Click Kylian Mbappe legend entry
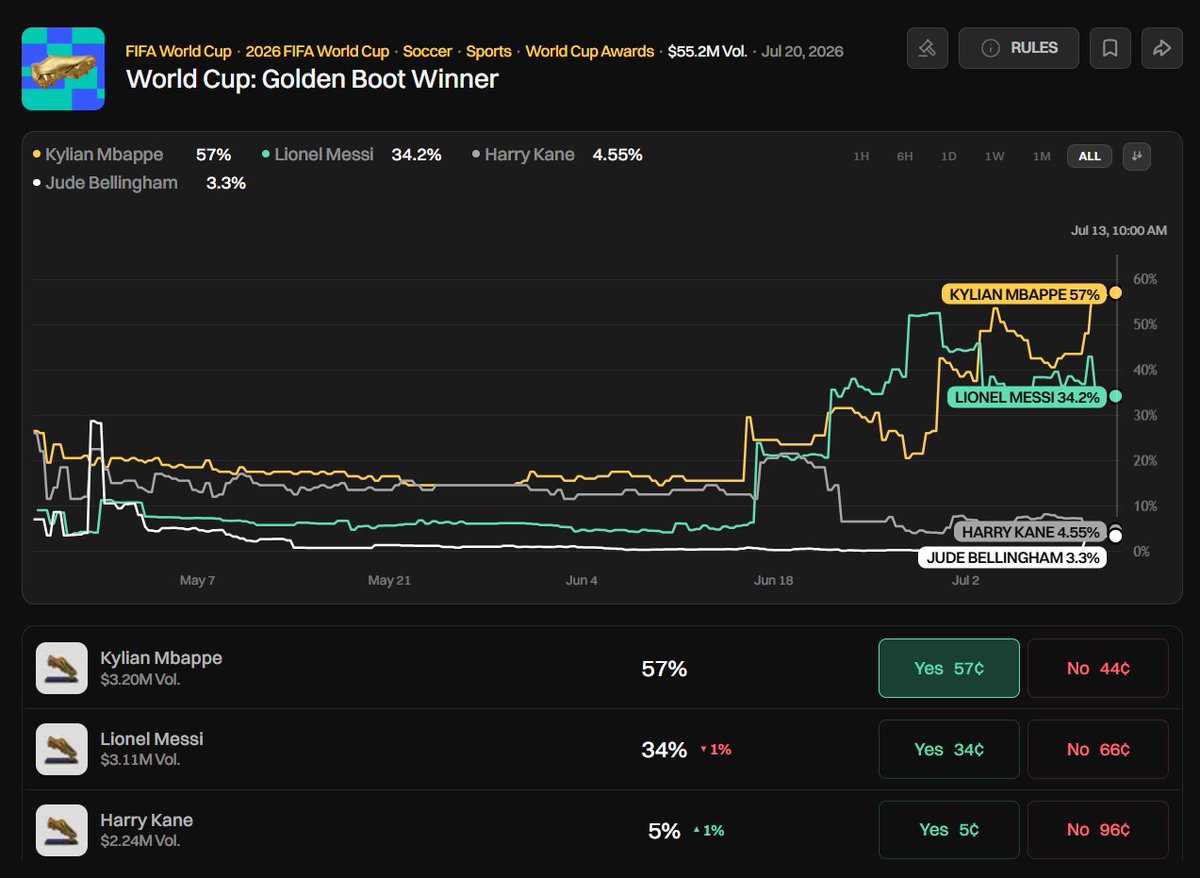The width and height of the screenshot is (1200, 878). coord(132,155)
